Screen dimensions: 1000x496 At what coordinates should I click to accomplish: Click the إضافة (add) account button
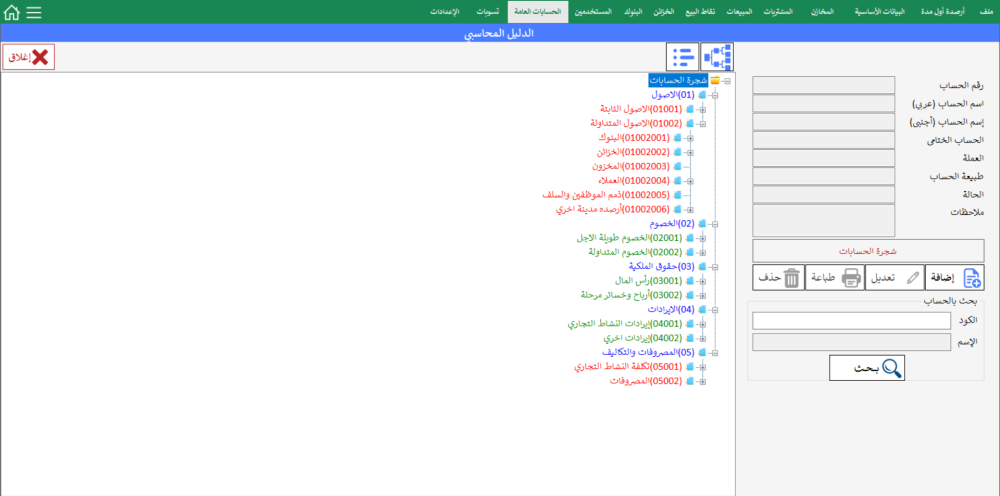point(955,278)
